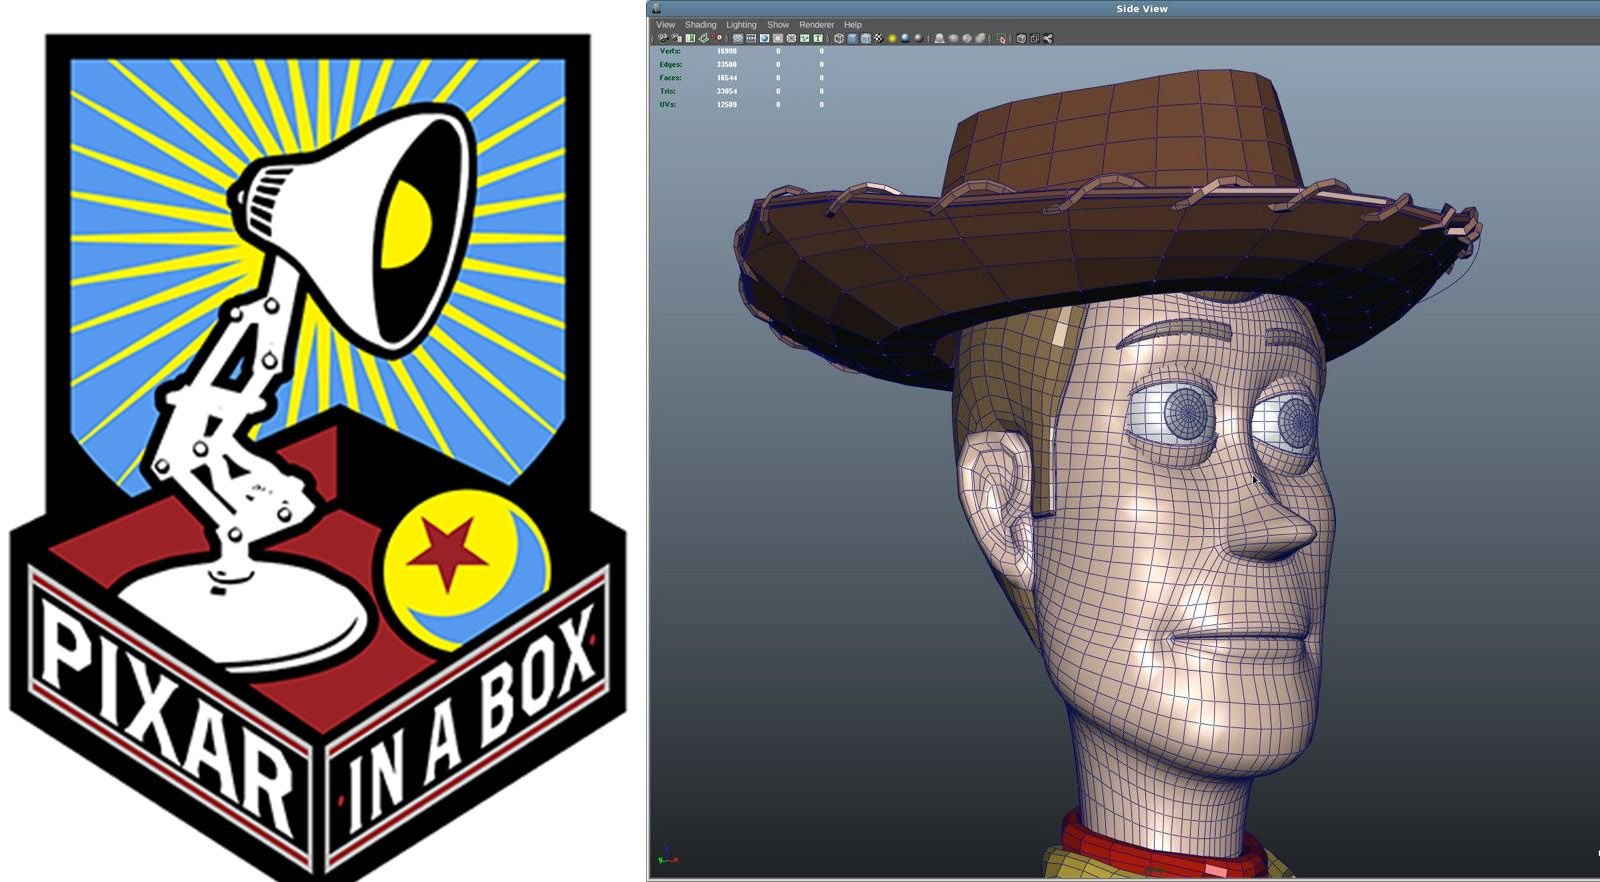Image resolution: width=1600 pixels, height=882 pixels.
Task: Click the dark cube icon near toolbar end
Action: tap(1021, 38)
